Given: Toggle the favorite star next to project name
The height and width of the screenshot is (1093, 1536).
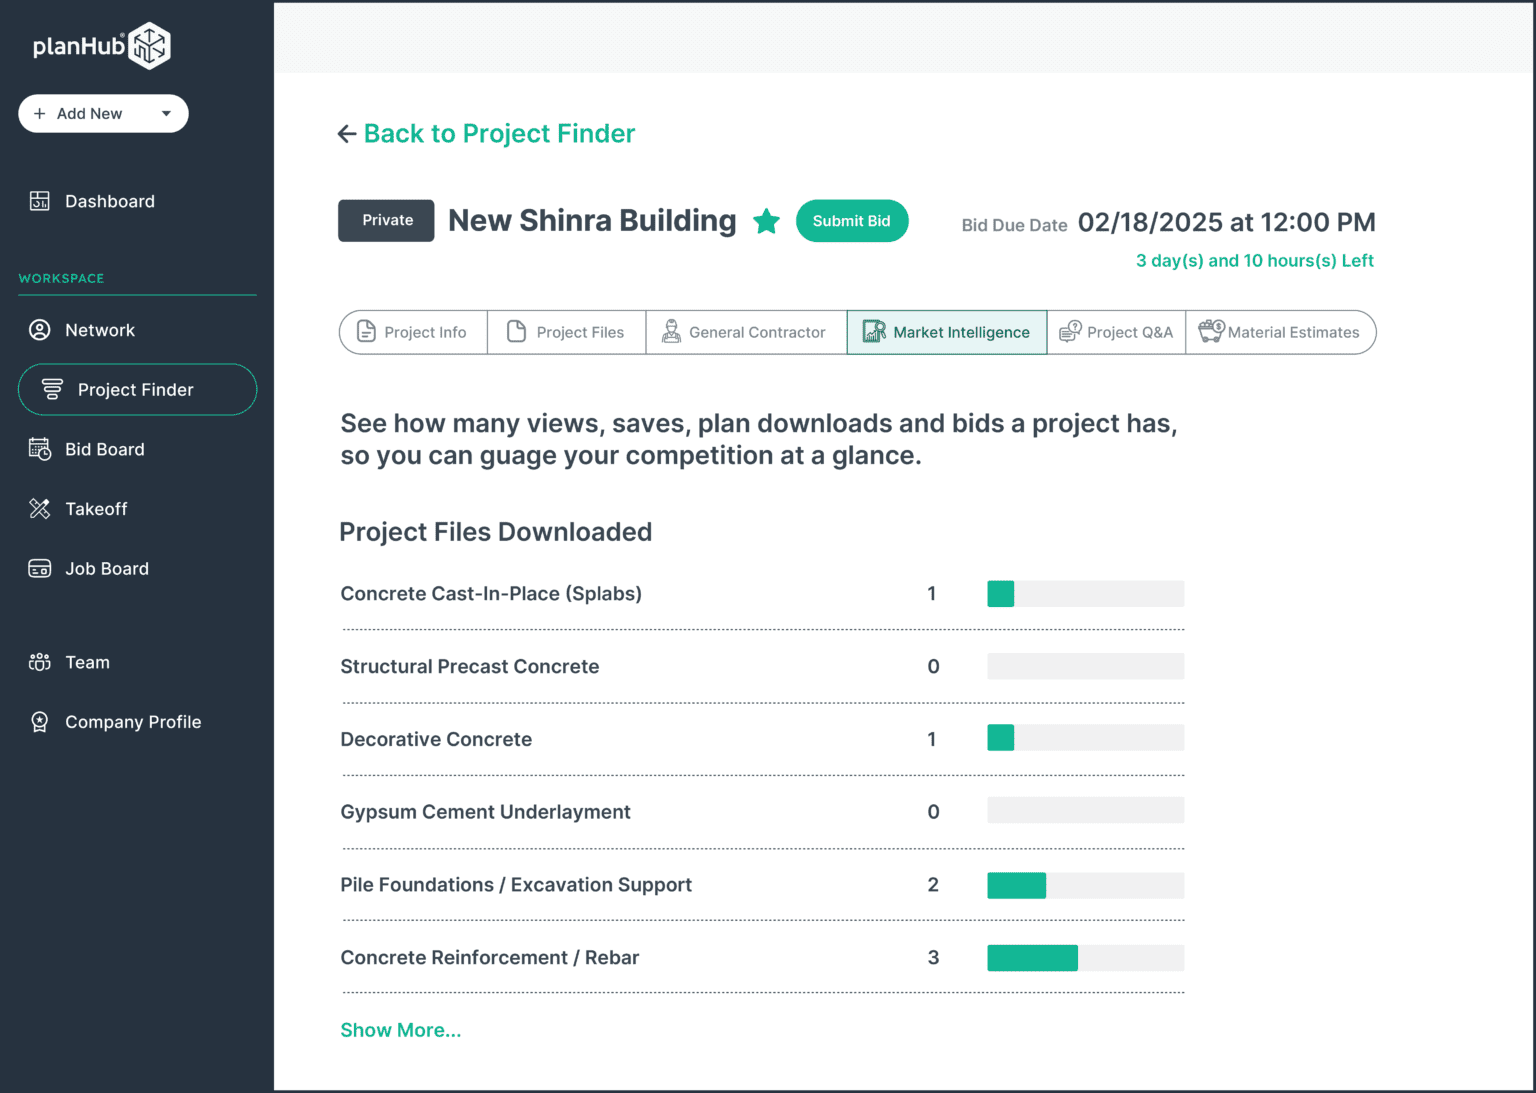Looking at the screenshot, I should tap(766, 221).
